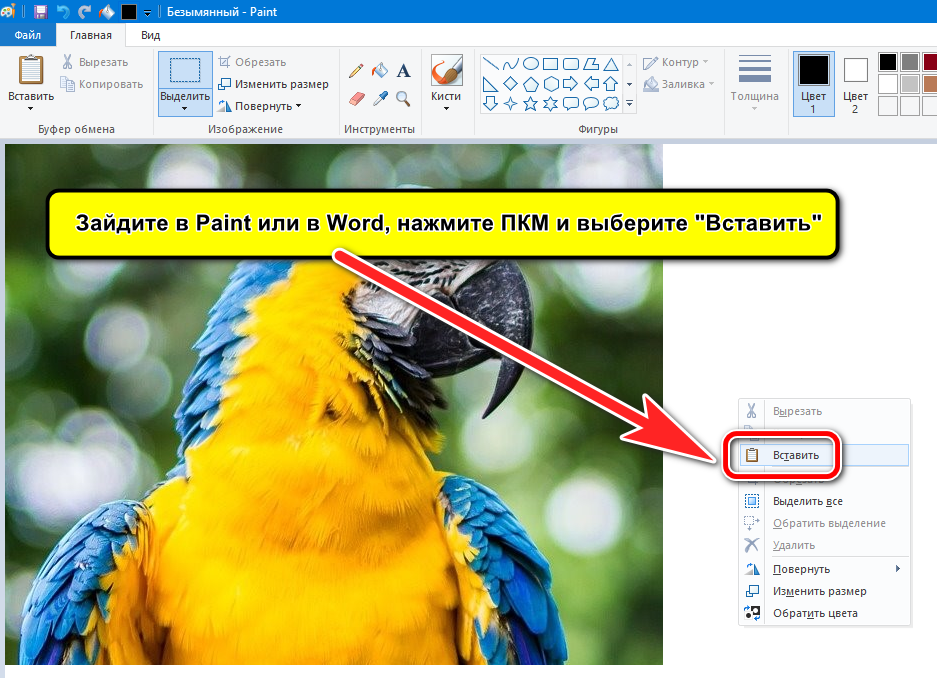This screenshot has height=678, width=937.
Task: Choose Вставить in the context menu
Action: (795, 455)
